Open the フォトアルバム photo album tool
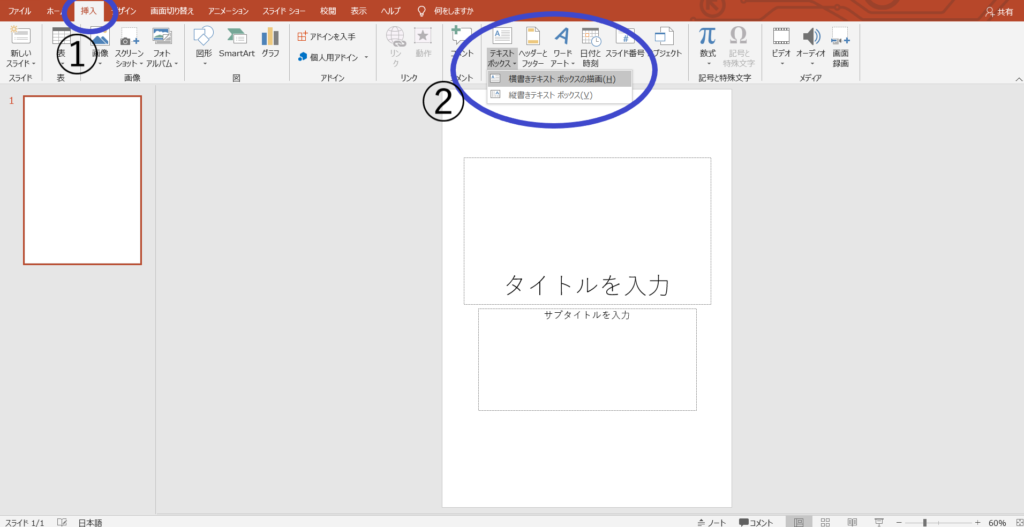This screenshot has width=1024, height=527. [162, 48]
